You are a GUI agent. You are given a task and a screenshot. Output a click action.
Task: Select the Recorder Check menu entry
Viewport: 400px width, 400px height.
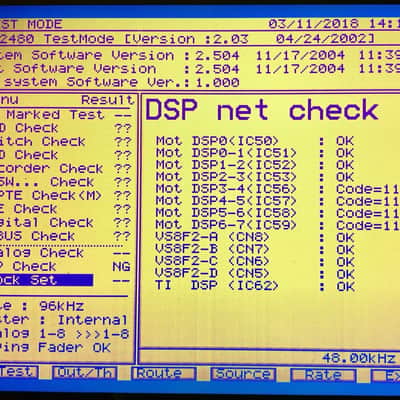[x=66, y=169]
